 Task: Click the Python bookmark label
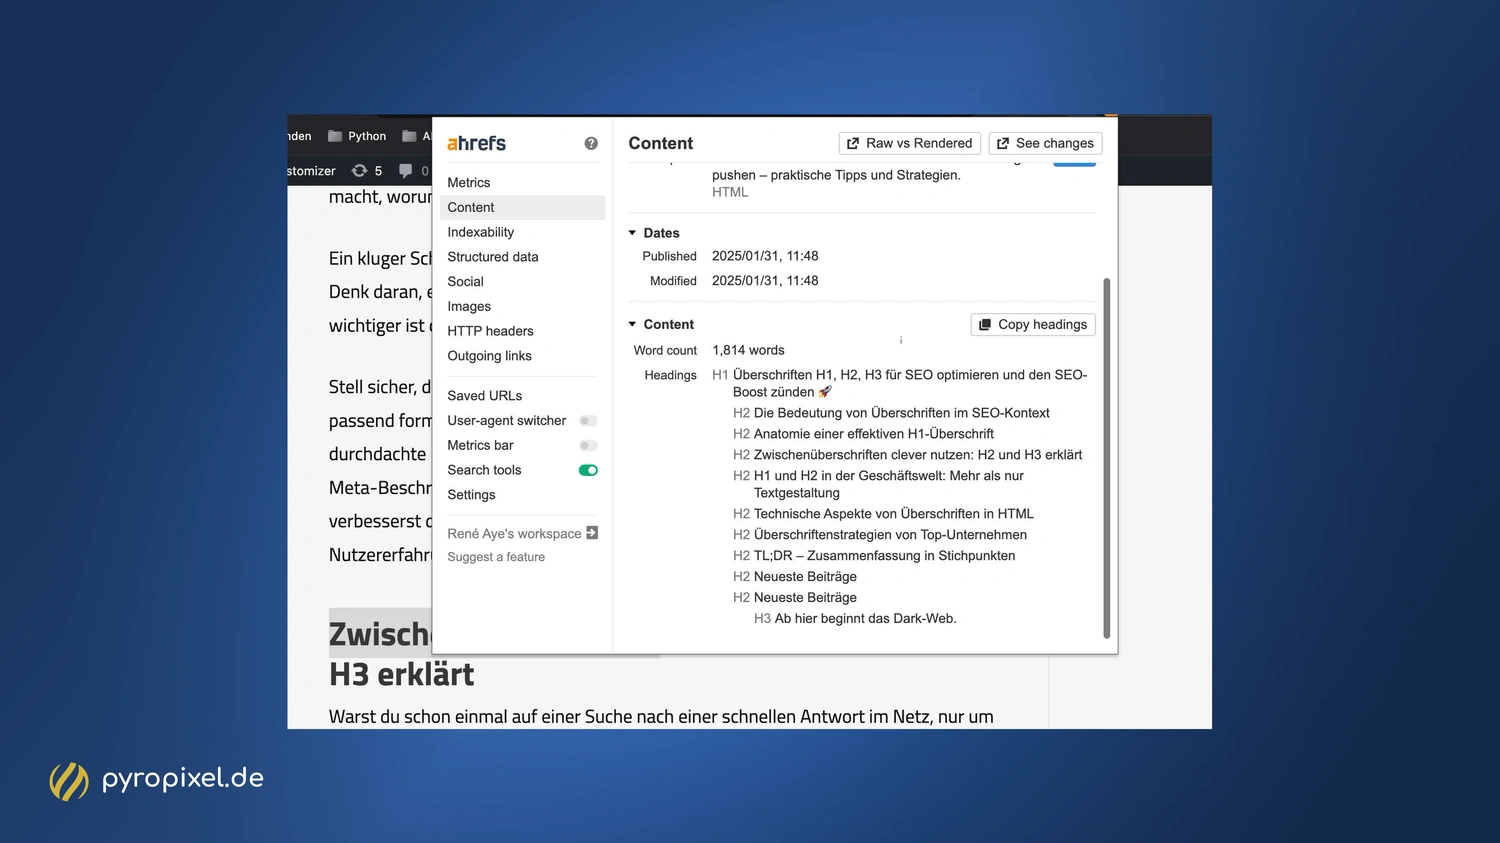pos(367,136)
